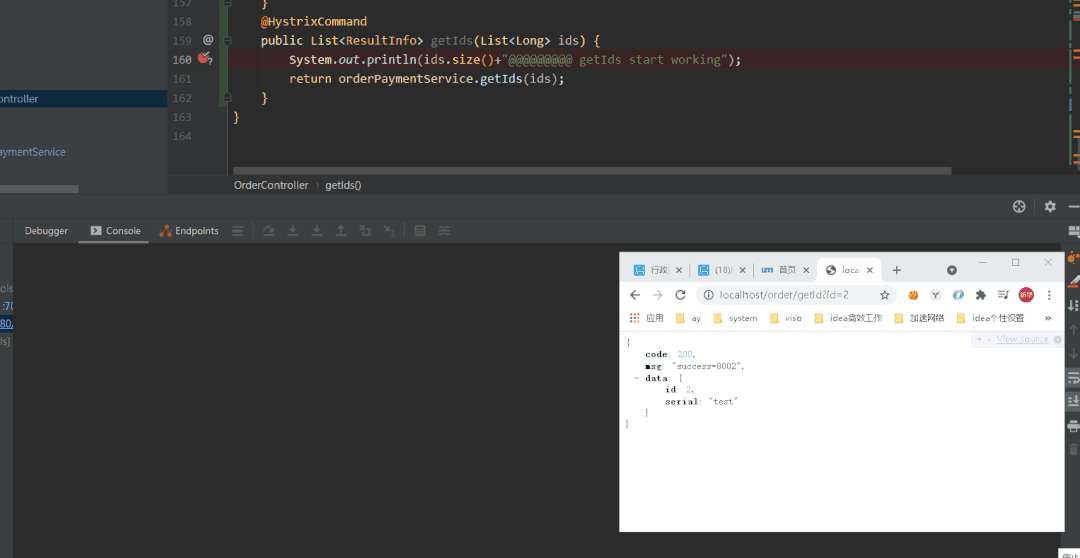Viewport: 1080px width, 558px height.
Task: Click the Y-shaped extension icon
Action: click(x=935, y=295)
